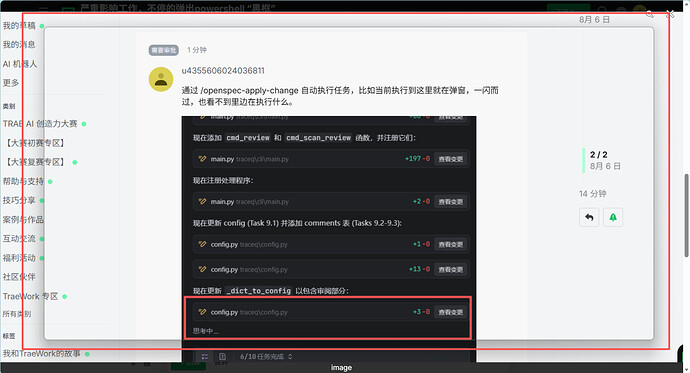Image resolution: width=690 pixels, height=373 pixels.
Task: Open the TraeWork 专区 category
Action: [x=30, y=296]
